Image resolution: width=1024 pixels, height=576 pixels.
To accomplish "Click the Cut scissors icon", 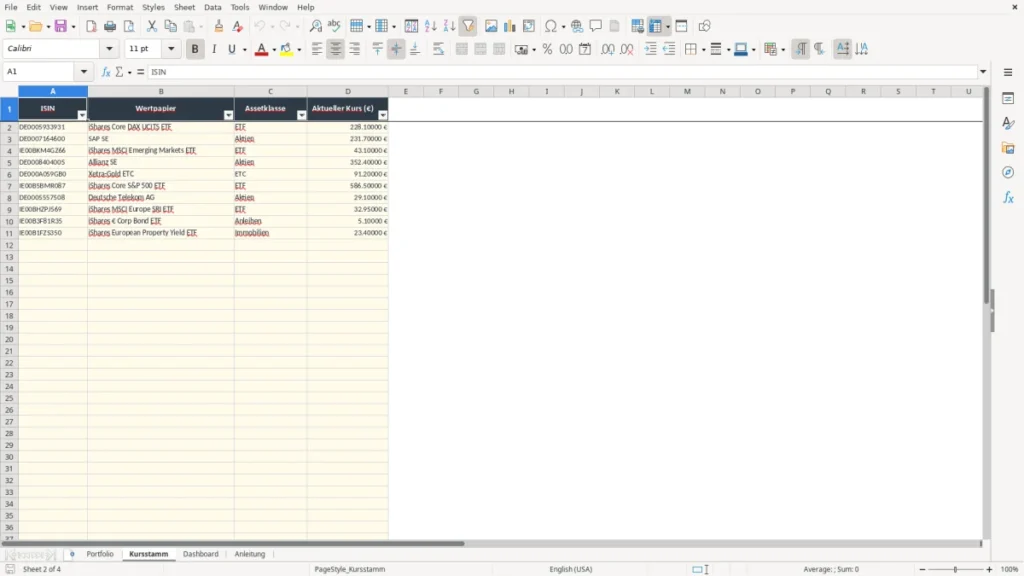I will click(152, 26).
